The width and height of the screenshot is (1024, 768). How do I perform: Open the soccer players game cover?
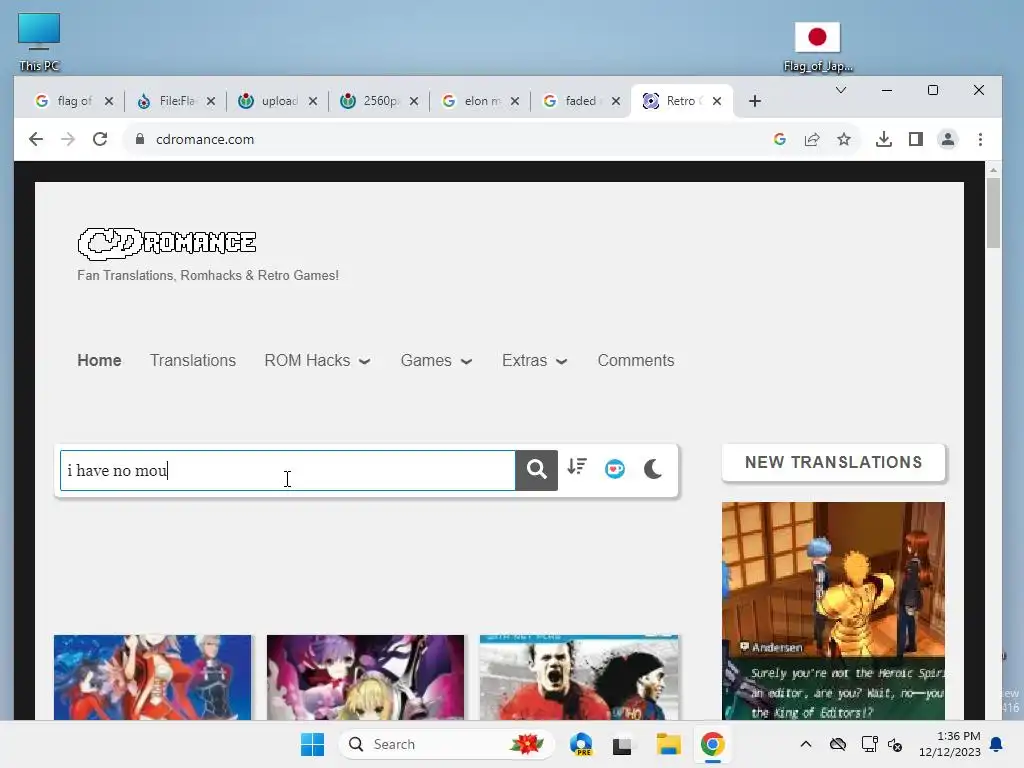pyautogui.click(x=579, y=677)
